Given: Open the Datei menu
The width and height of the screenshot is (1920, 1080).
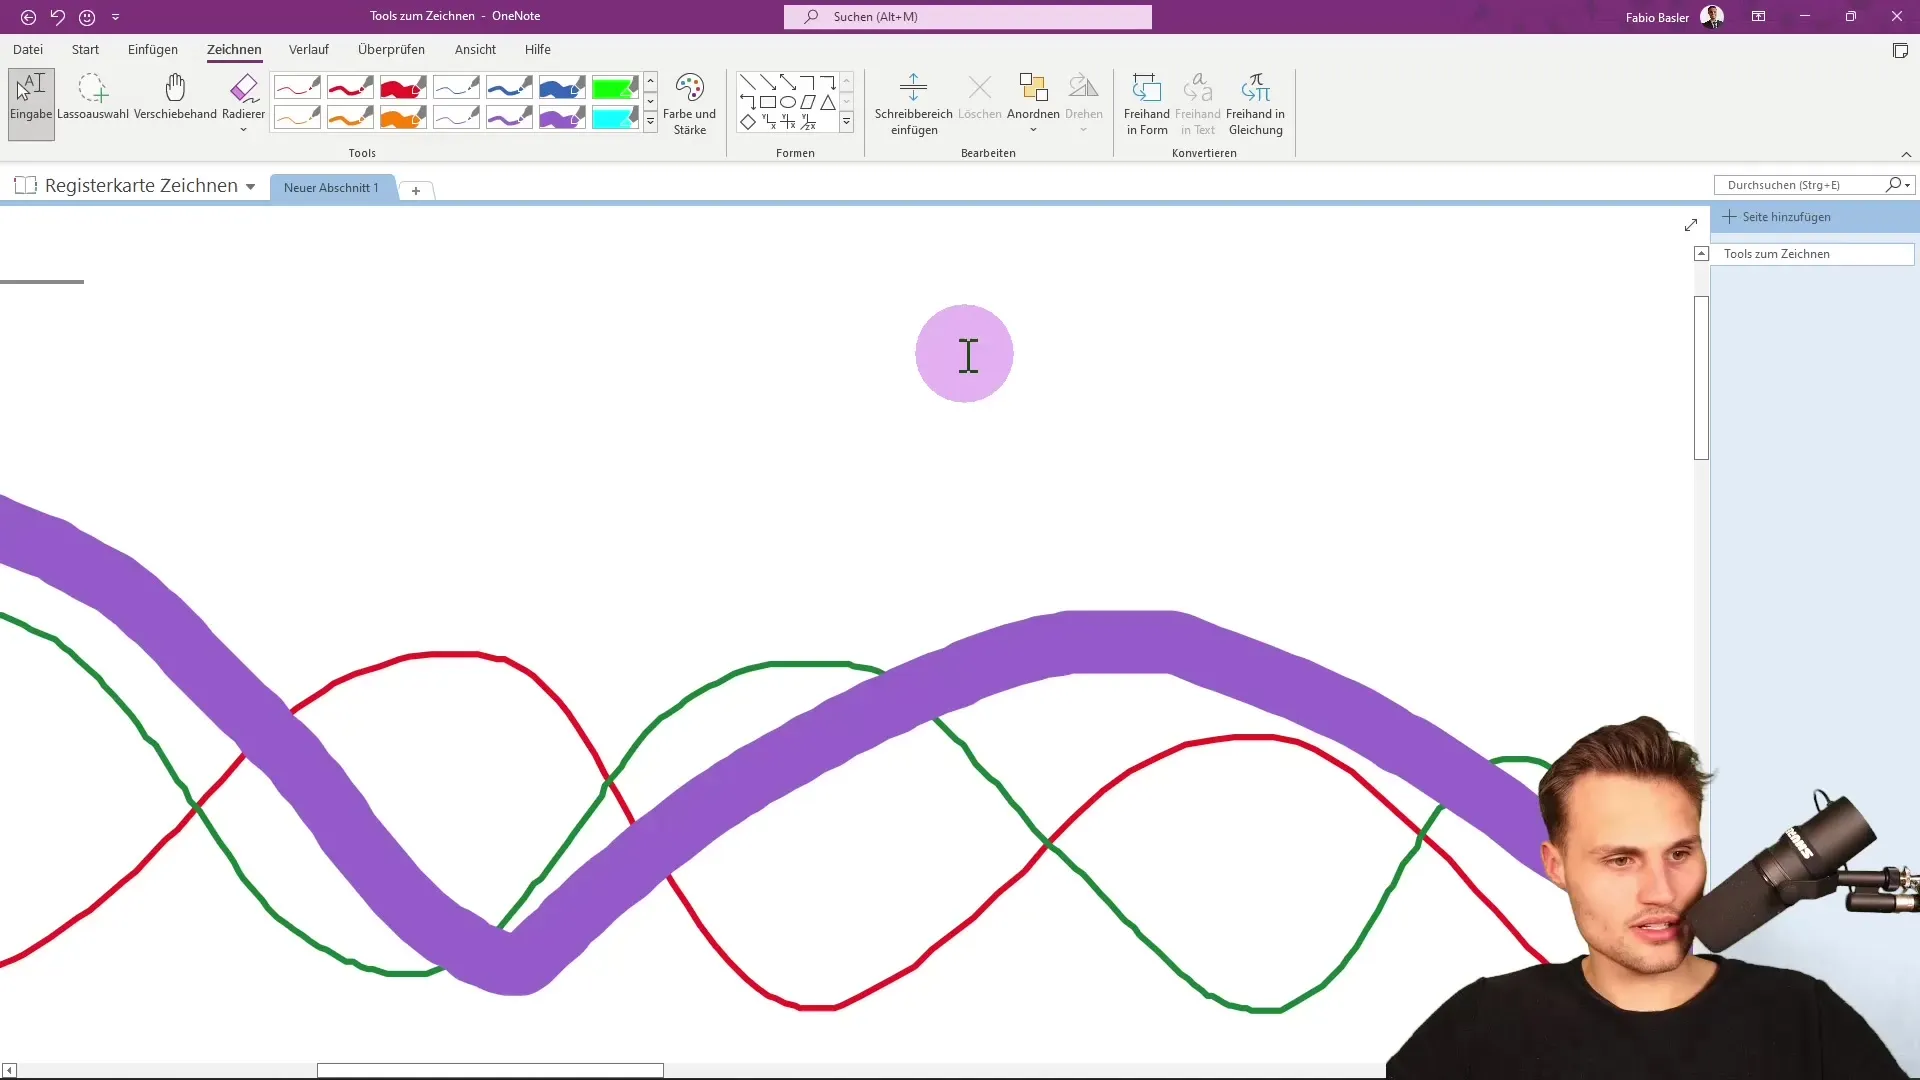Looking at the screenshot, I should 28,49.
